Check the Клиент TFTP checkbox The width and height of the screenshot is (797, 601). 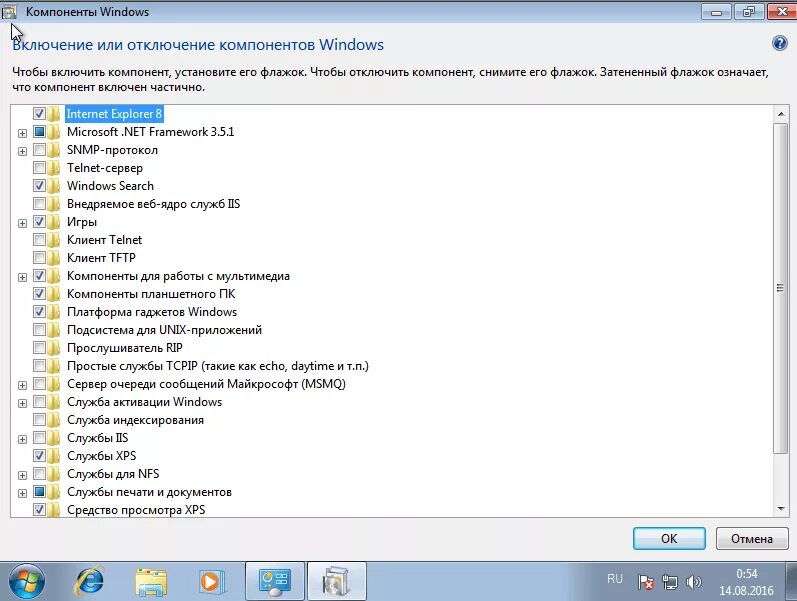(x=39, y=257)
